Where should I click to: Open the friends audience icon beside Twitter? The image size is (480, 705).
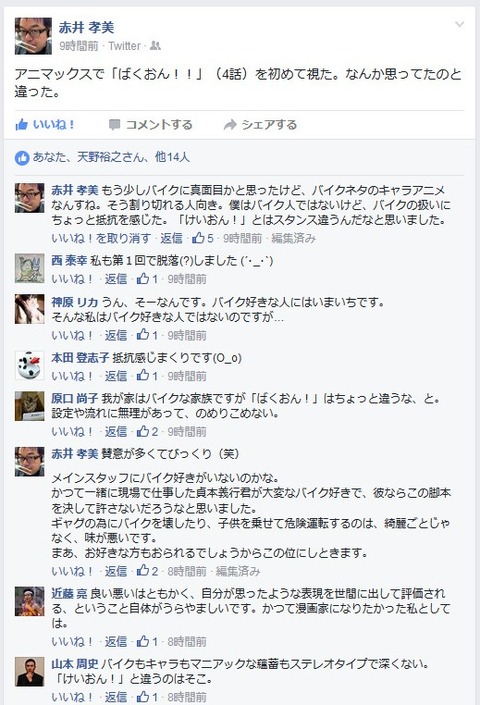tap(155, 45)
